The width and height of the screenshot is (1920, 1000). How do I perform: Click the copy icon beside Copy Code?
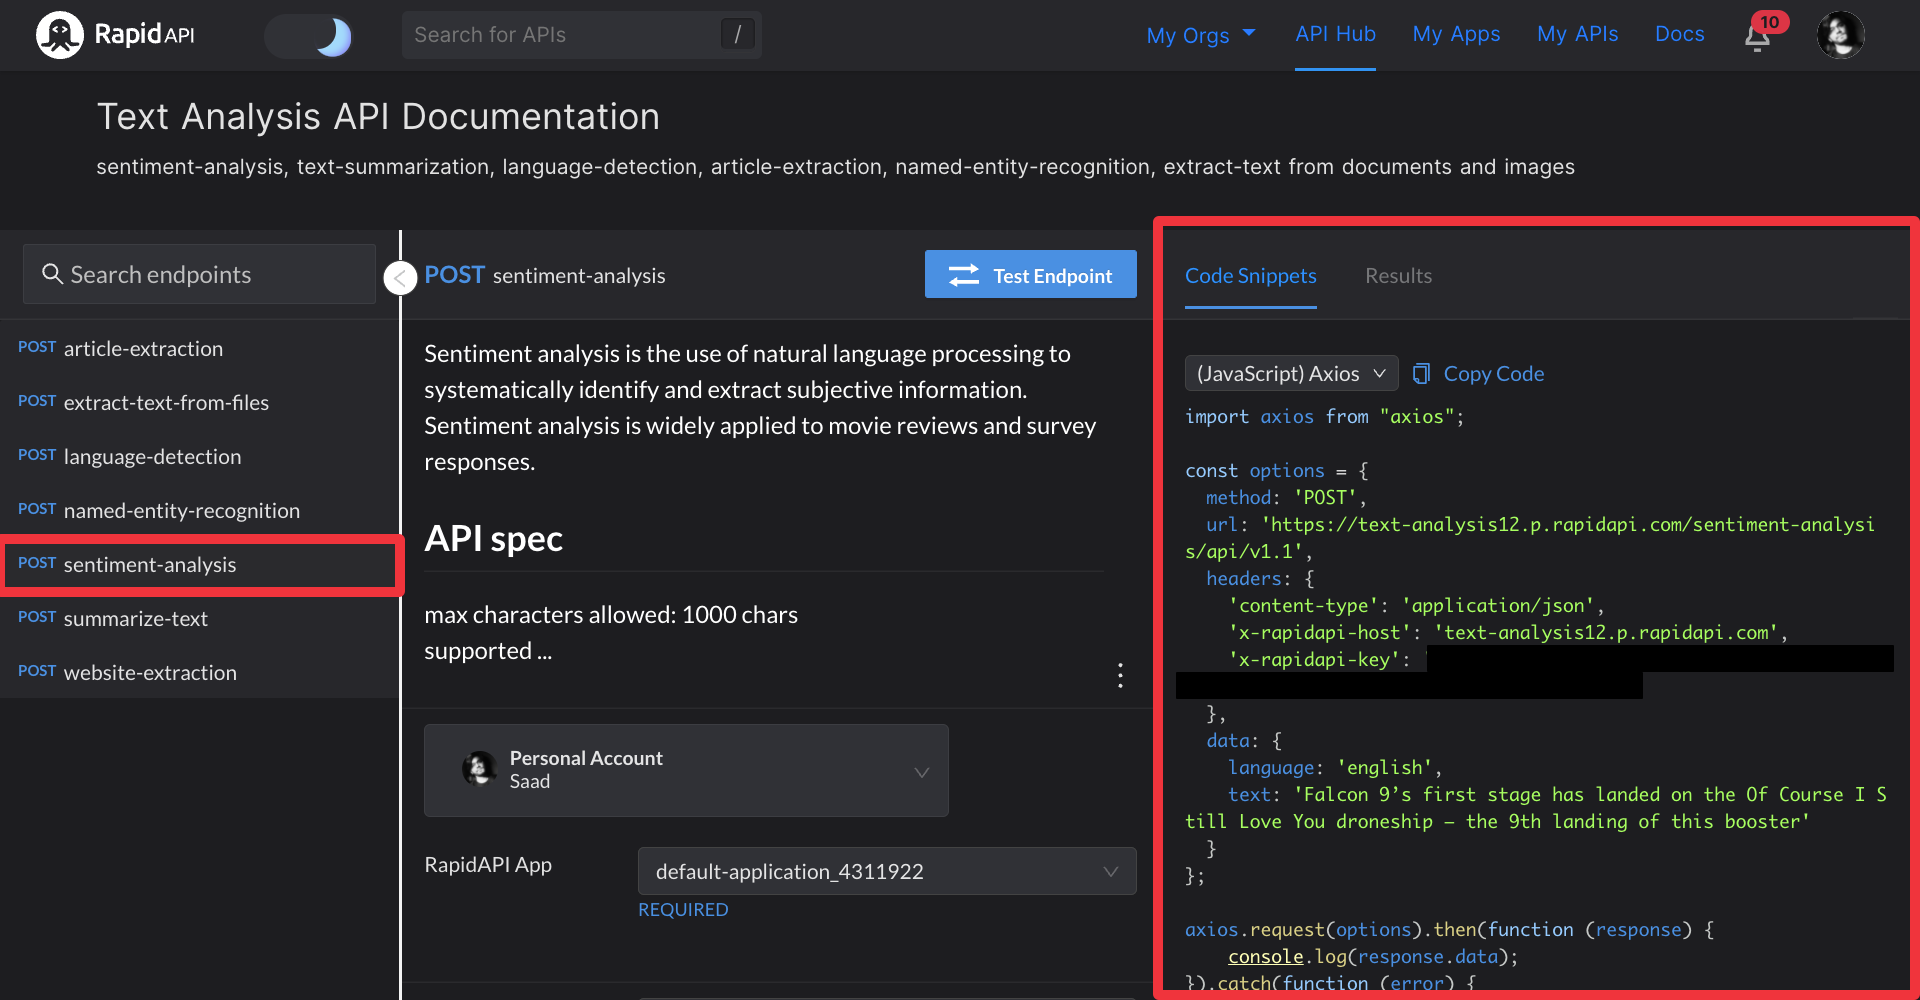1421,373
